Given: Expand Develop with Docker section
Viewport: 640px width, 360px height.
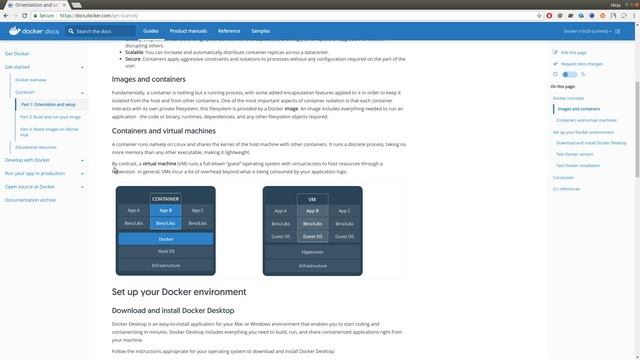Looking at the screenshot, I should (82, 160).
